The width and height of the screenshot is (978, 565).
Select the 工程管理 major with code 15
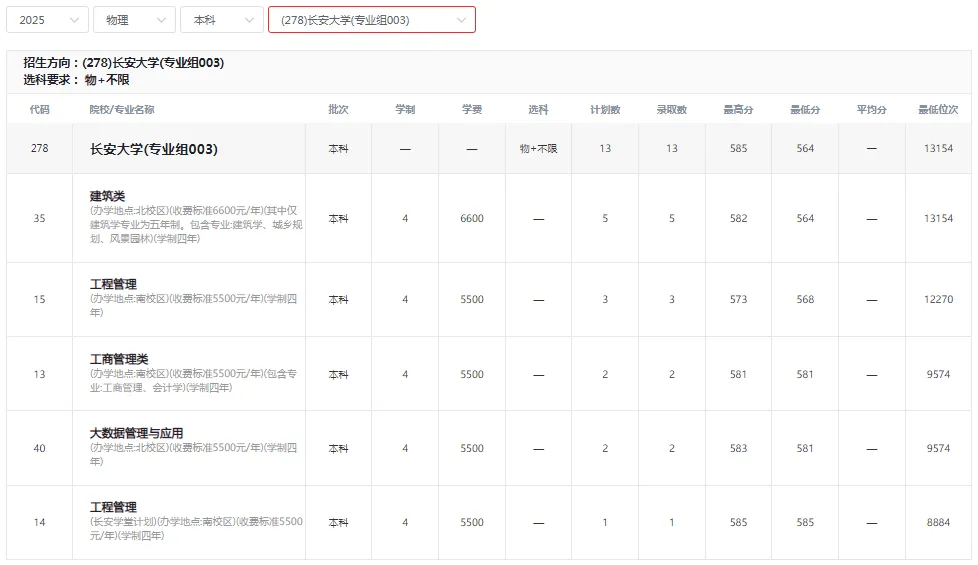click(x=113, y=284)
